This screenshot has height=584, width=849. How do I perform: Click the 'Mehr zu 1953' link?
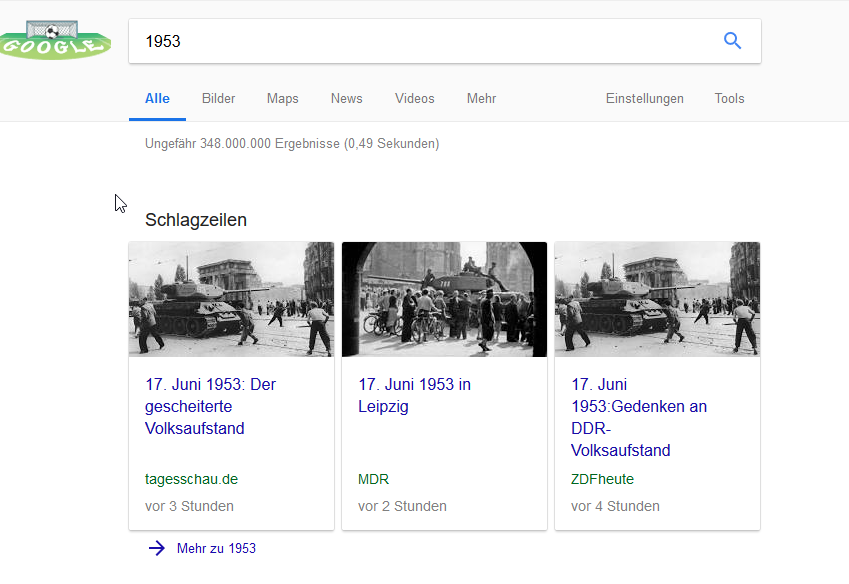coord(216,548)
